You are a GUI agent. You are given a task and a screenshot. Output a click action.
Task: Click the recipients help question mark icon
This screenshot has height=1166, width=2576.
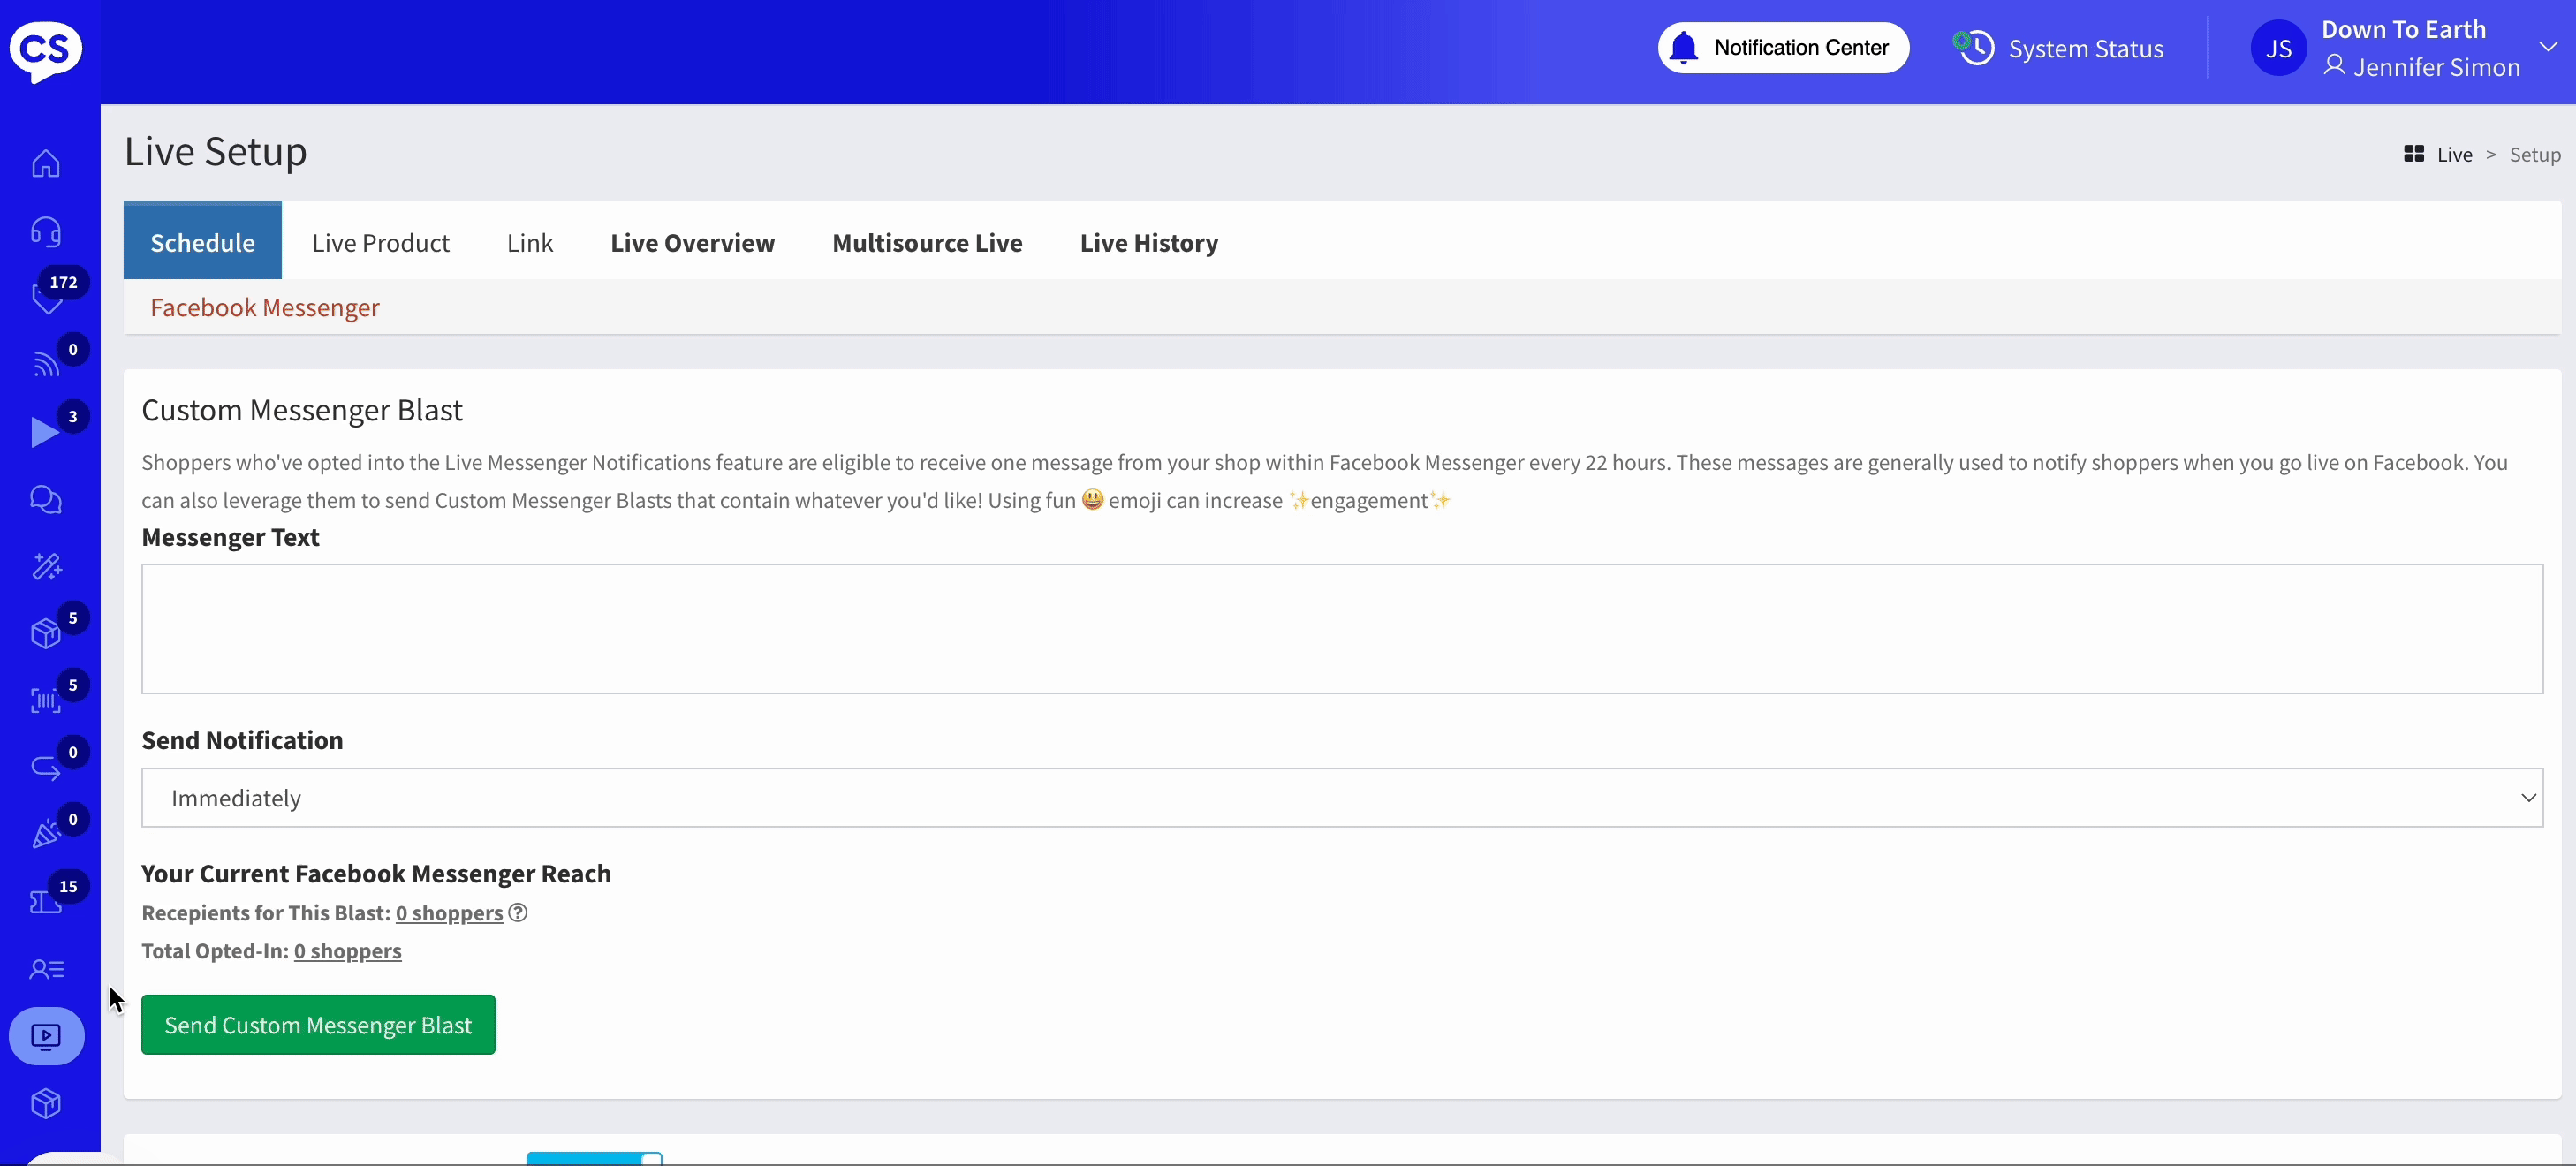click(x=517, y=912)
